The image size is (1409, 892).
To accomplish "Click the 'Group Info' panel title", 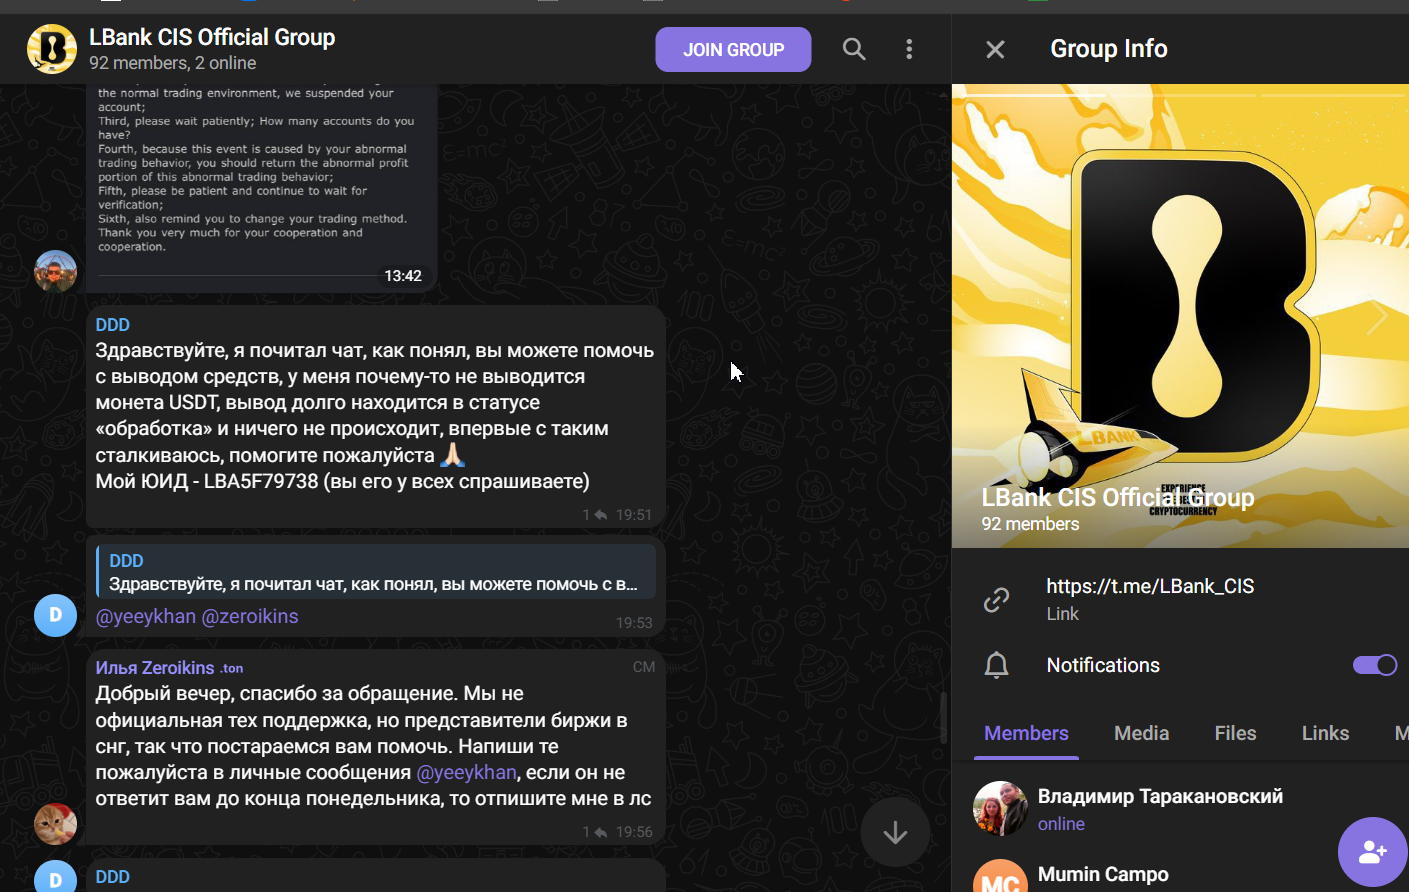I will coord(1109,49).
